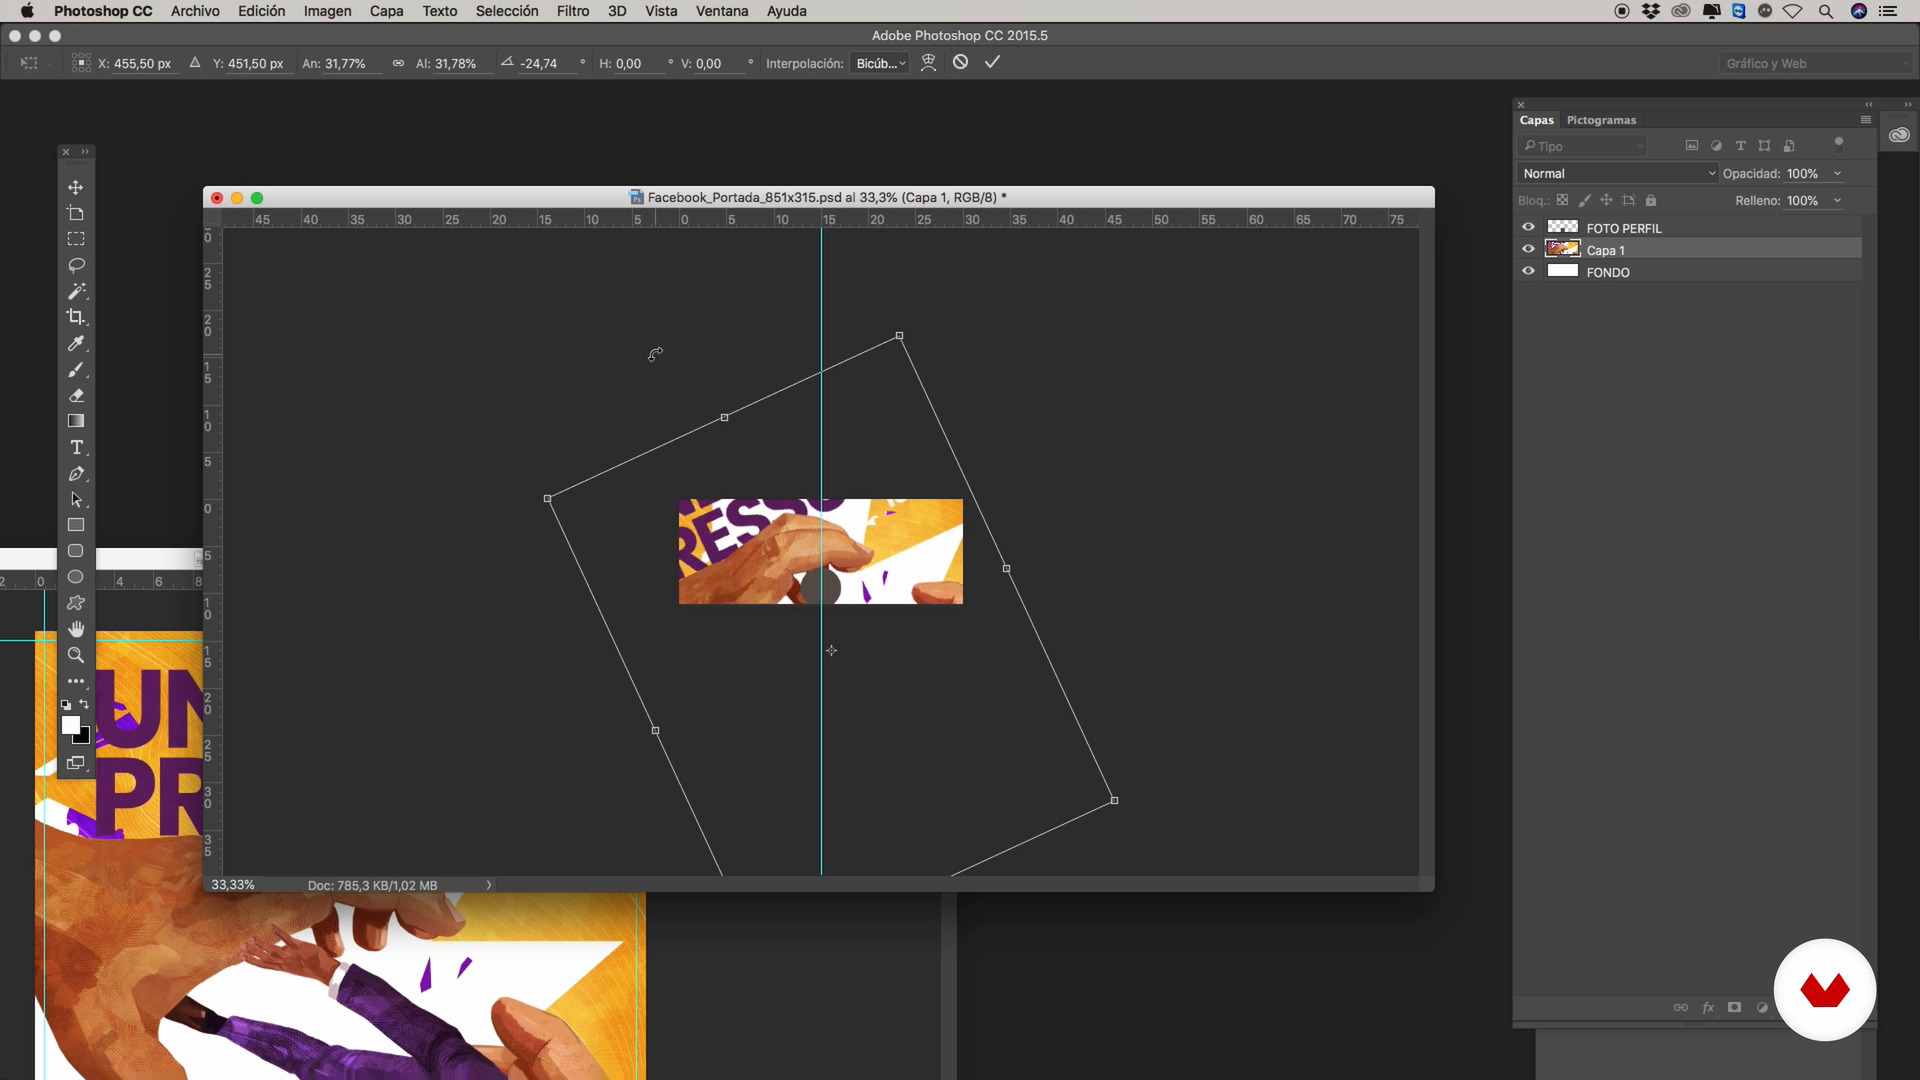1920x1080 pixels.
Task: Switch to the Pictogramas tab
Action: pyautogui.click(x=1601, y=120)
